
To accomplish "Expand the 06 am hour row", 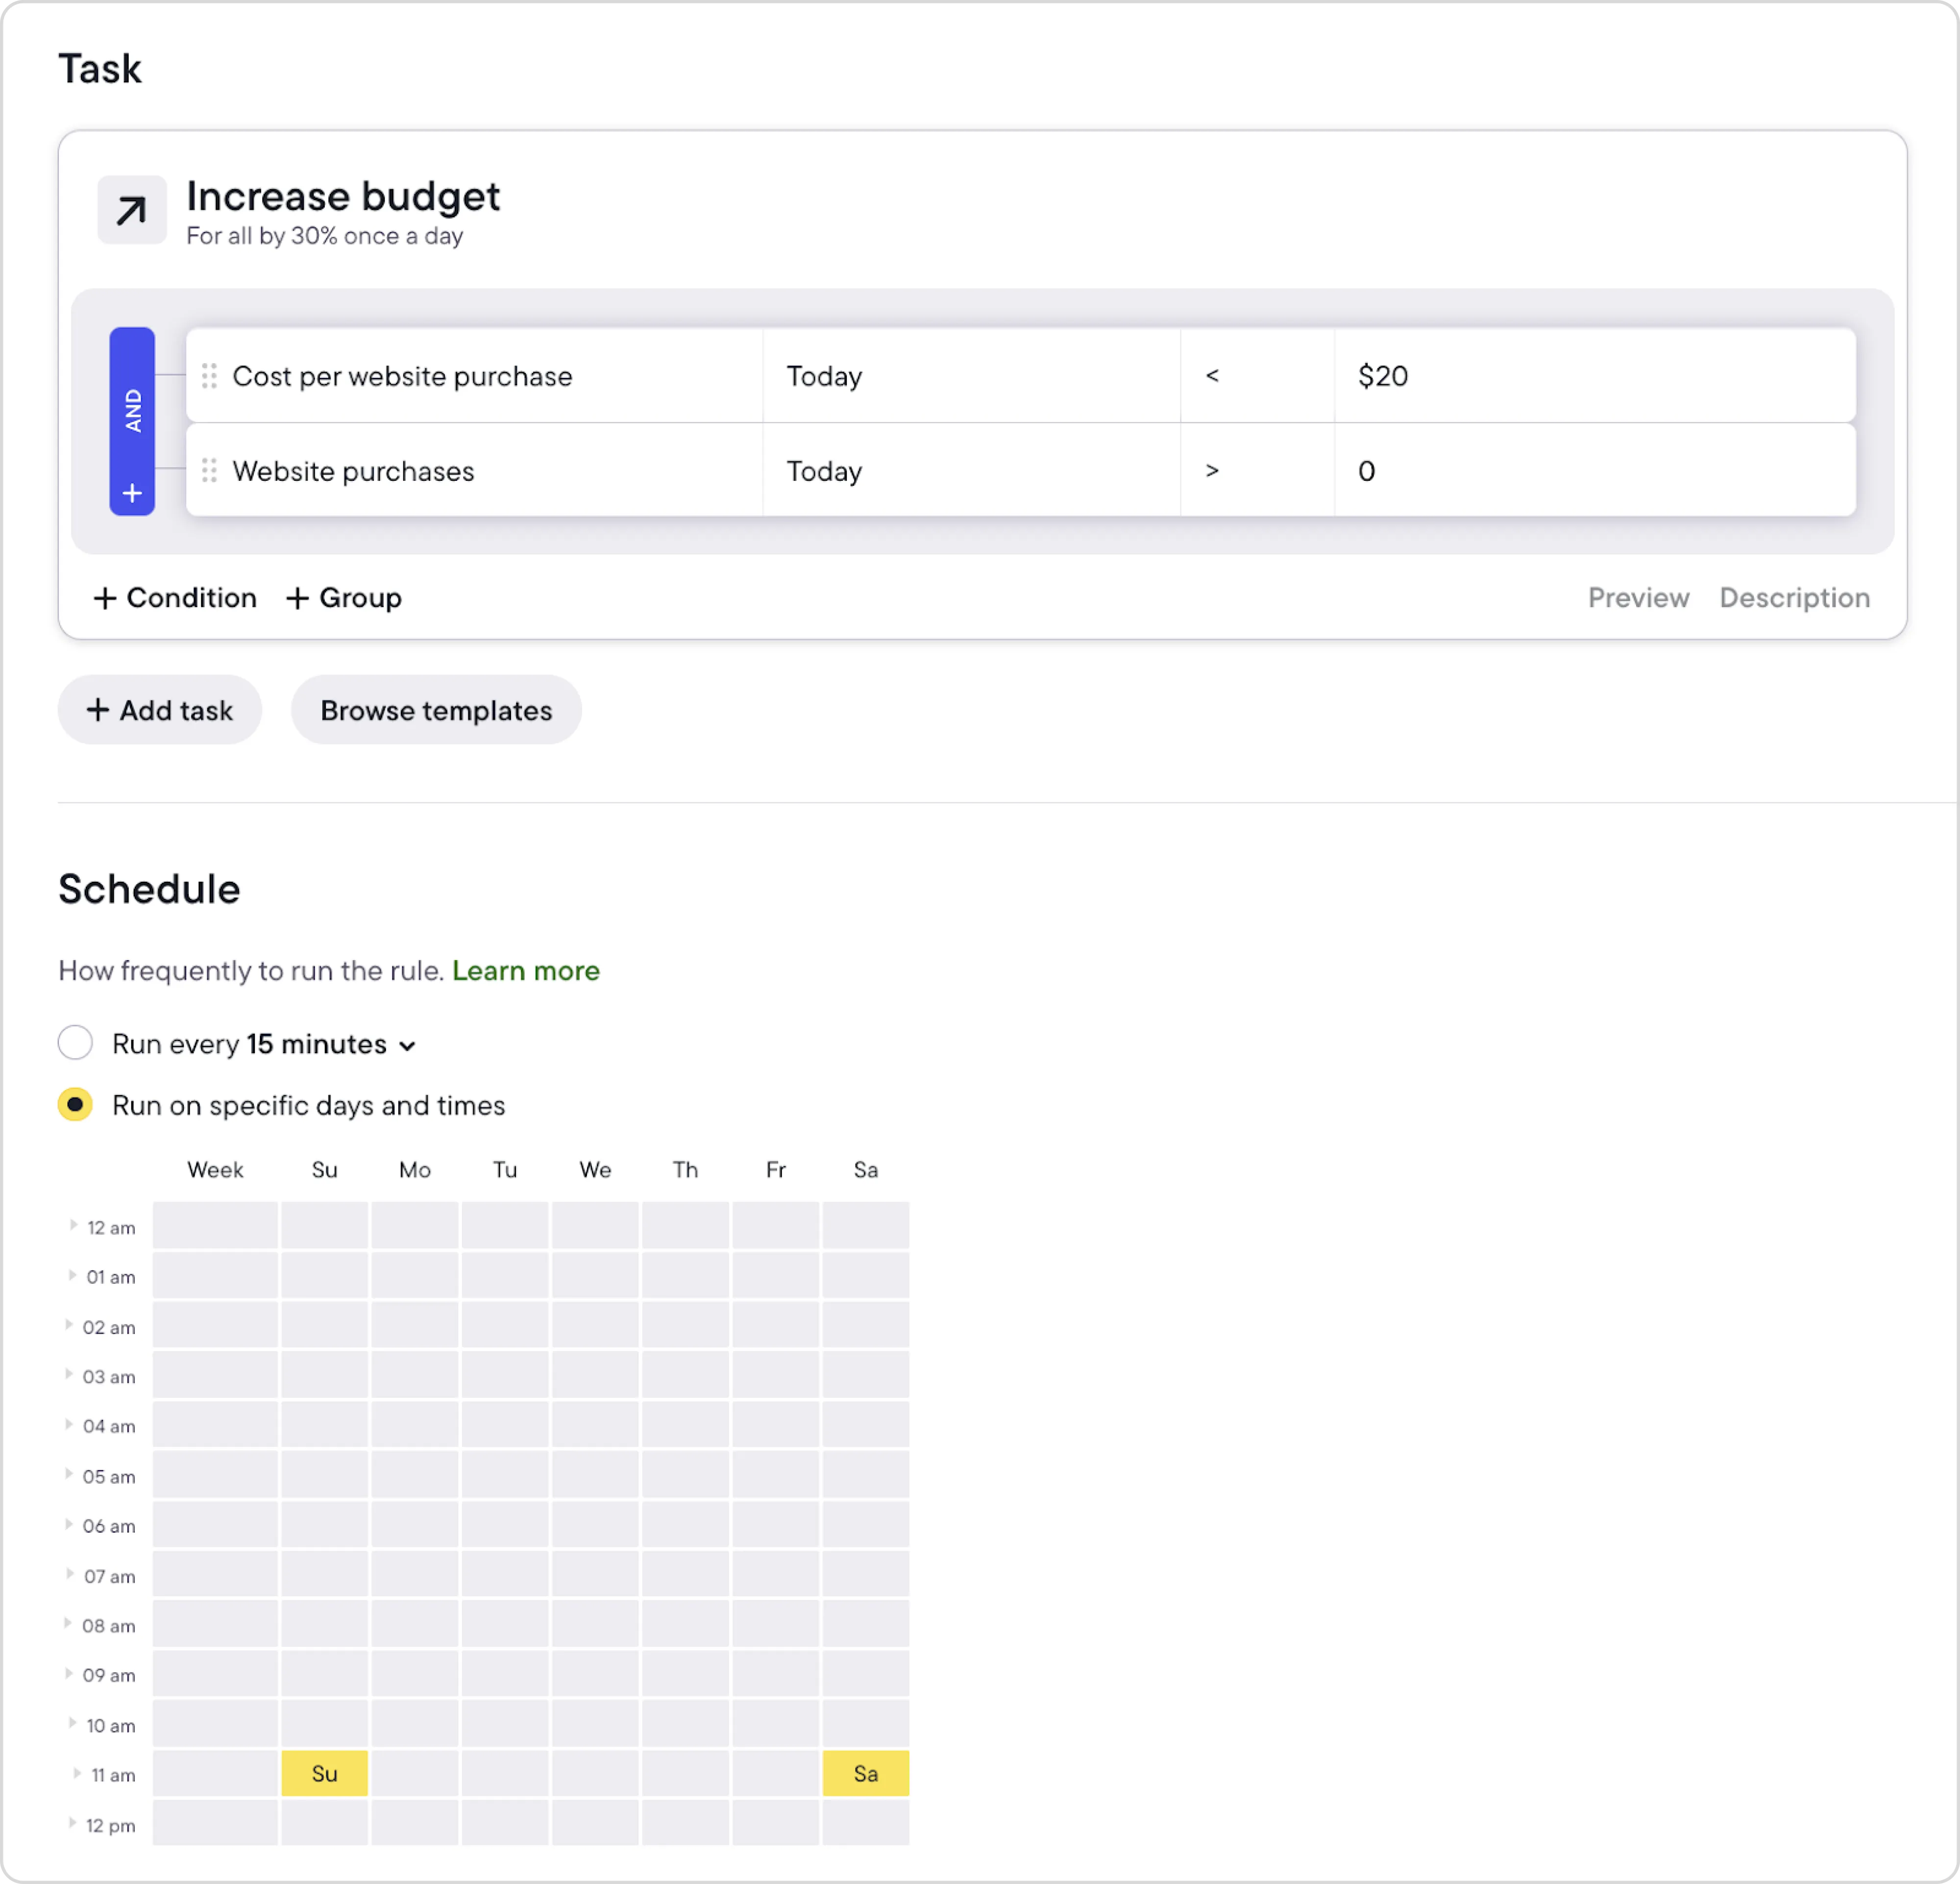I will [69, 1524].
